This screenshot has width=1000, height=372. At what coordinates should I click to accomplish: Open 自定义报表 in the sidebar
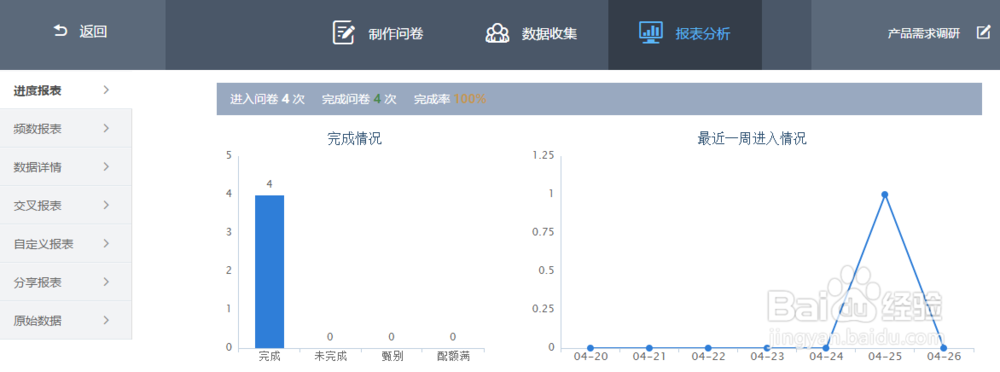tap(66, 244)
